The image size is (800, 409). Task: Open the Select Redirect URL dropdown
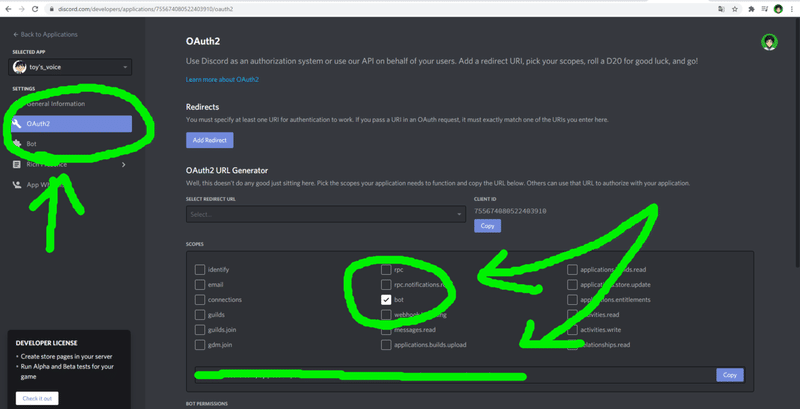pos(326,214)
